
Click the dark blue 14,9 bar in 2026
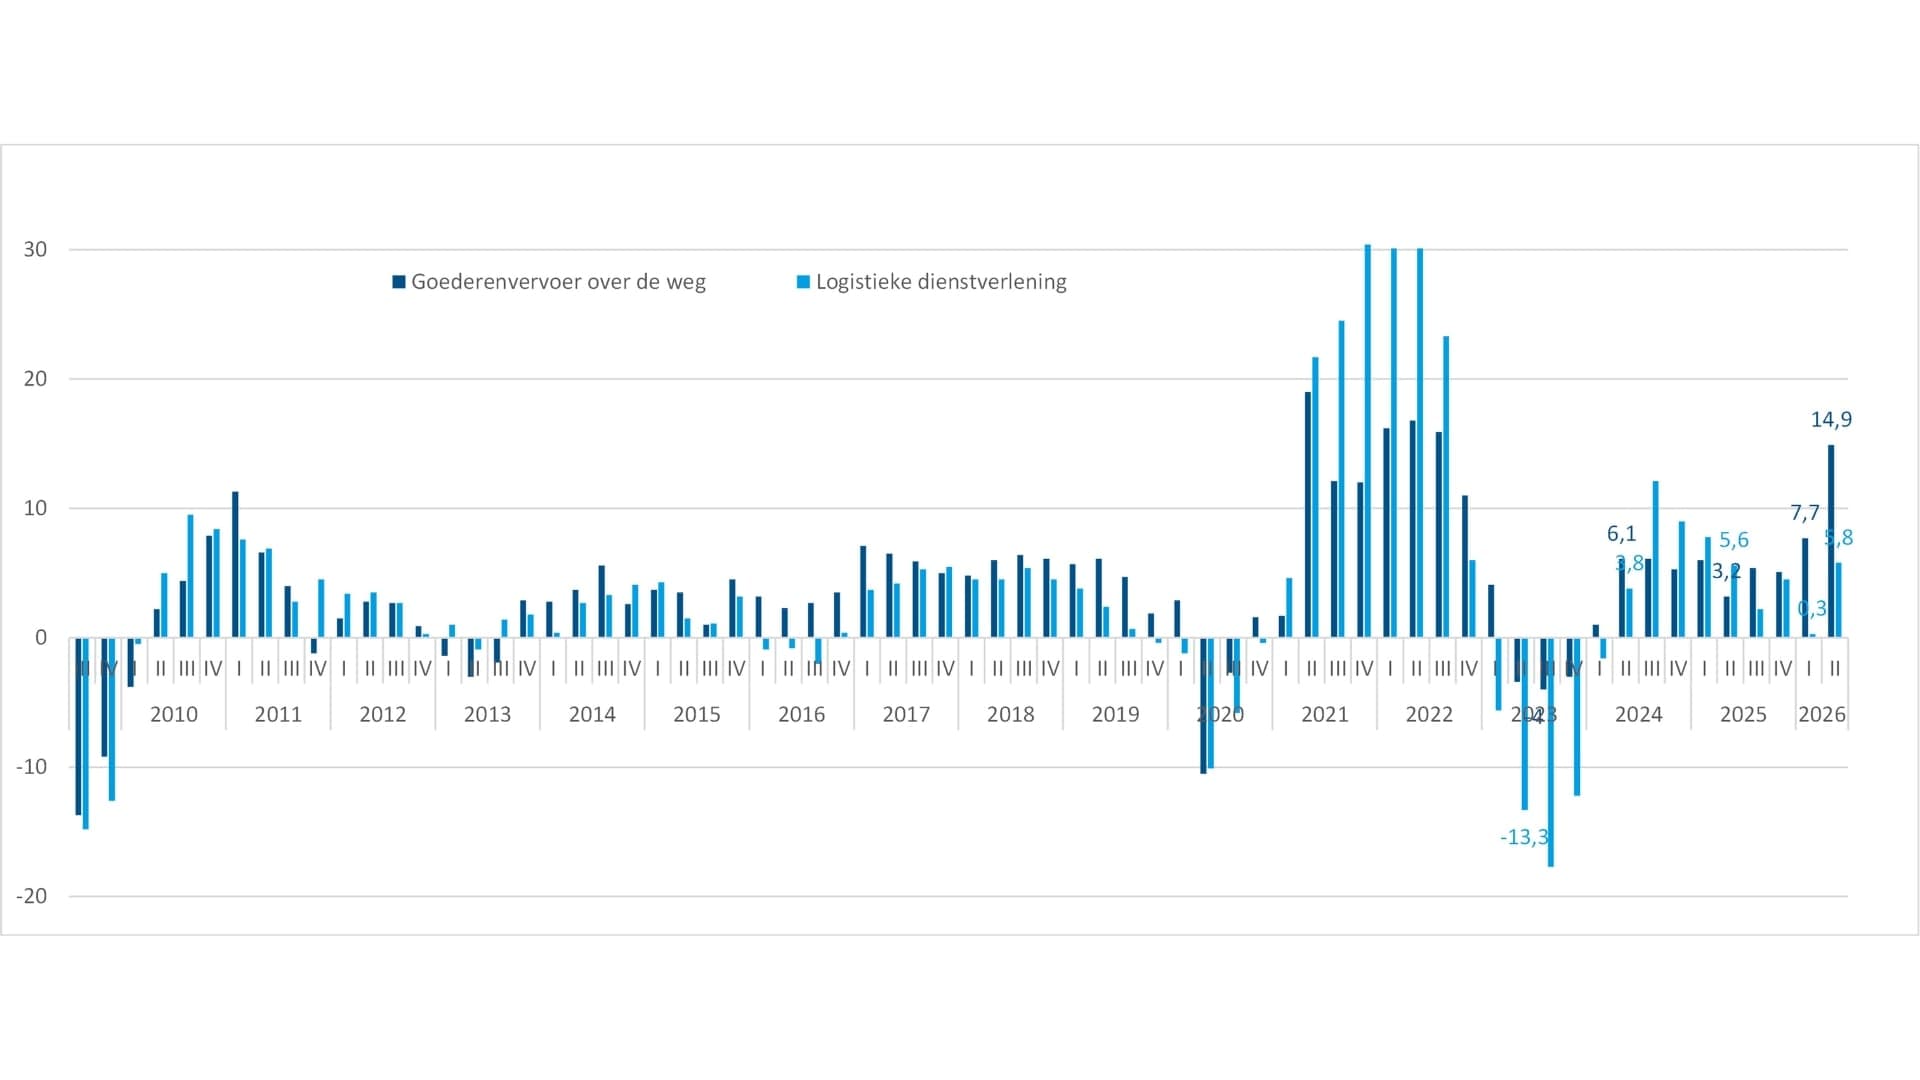(1831, 541)
